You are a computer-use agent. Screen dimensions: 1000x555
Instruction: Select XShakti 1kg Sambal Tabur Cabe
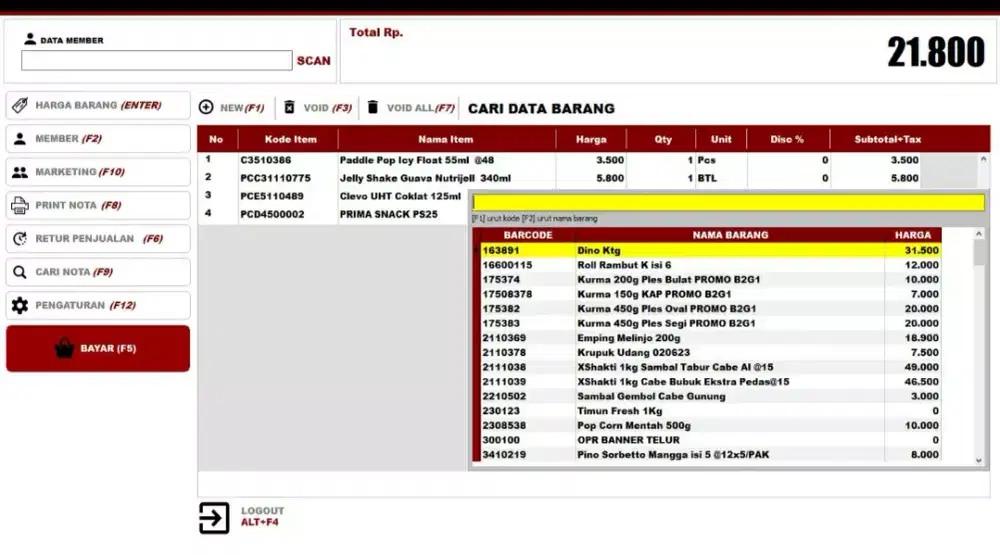click(710, 367)
